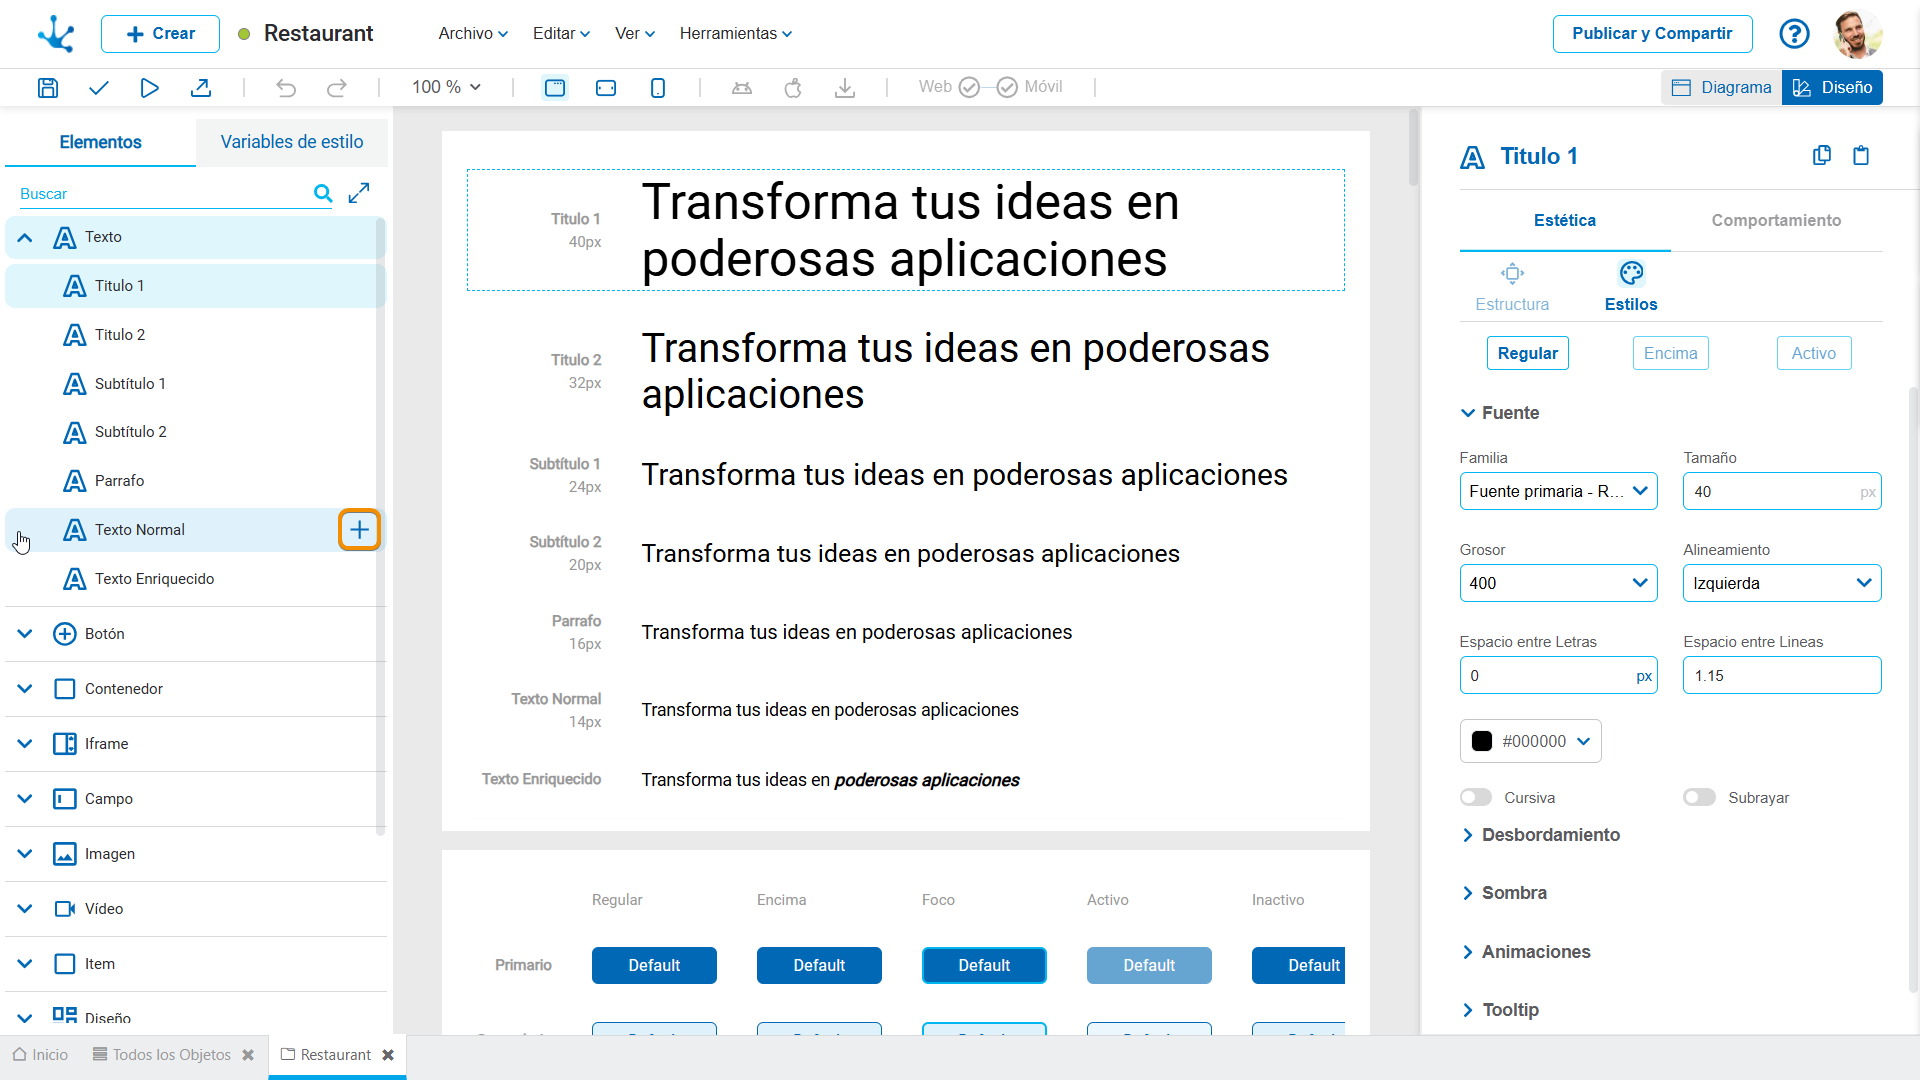
Task: Toggle the Cursiva switch
Action: (1475, 798)
